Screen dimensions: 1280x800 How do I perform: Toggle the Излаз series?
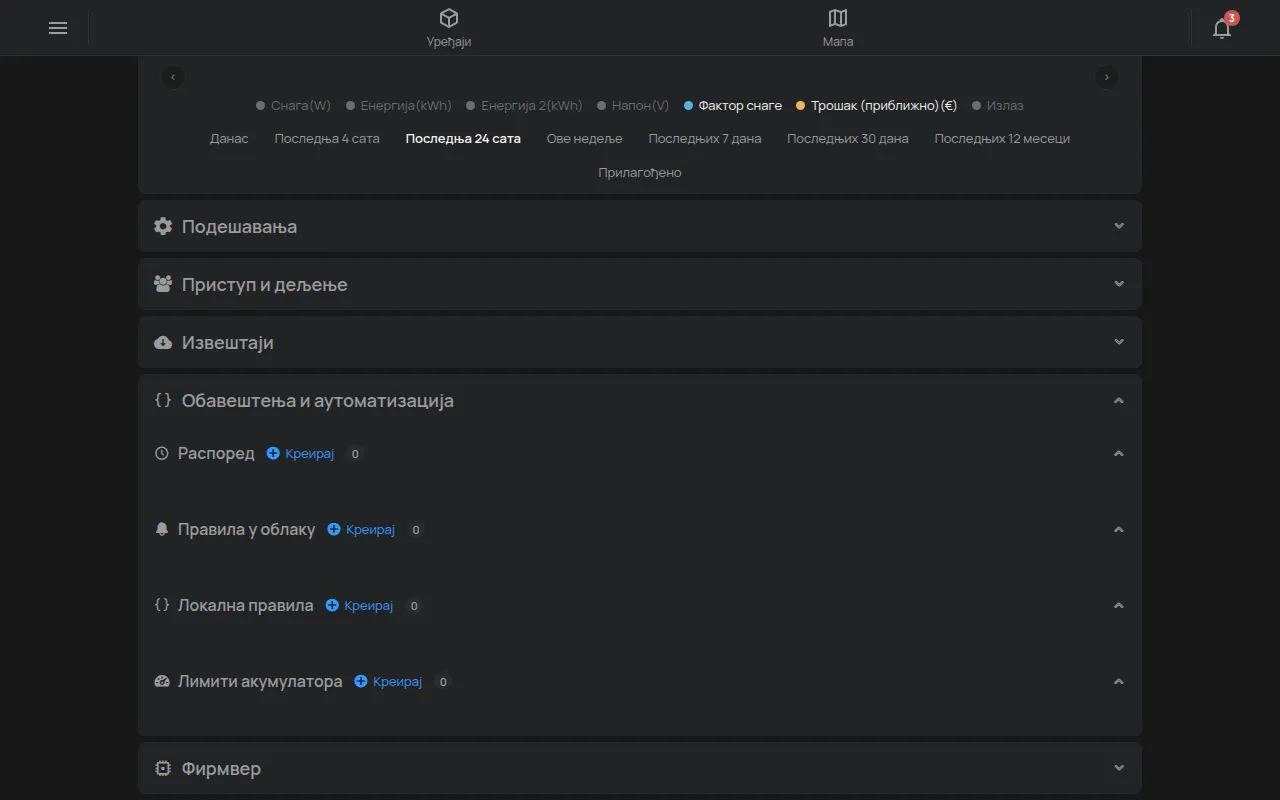click(998, 105)
